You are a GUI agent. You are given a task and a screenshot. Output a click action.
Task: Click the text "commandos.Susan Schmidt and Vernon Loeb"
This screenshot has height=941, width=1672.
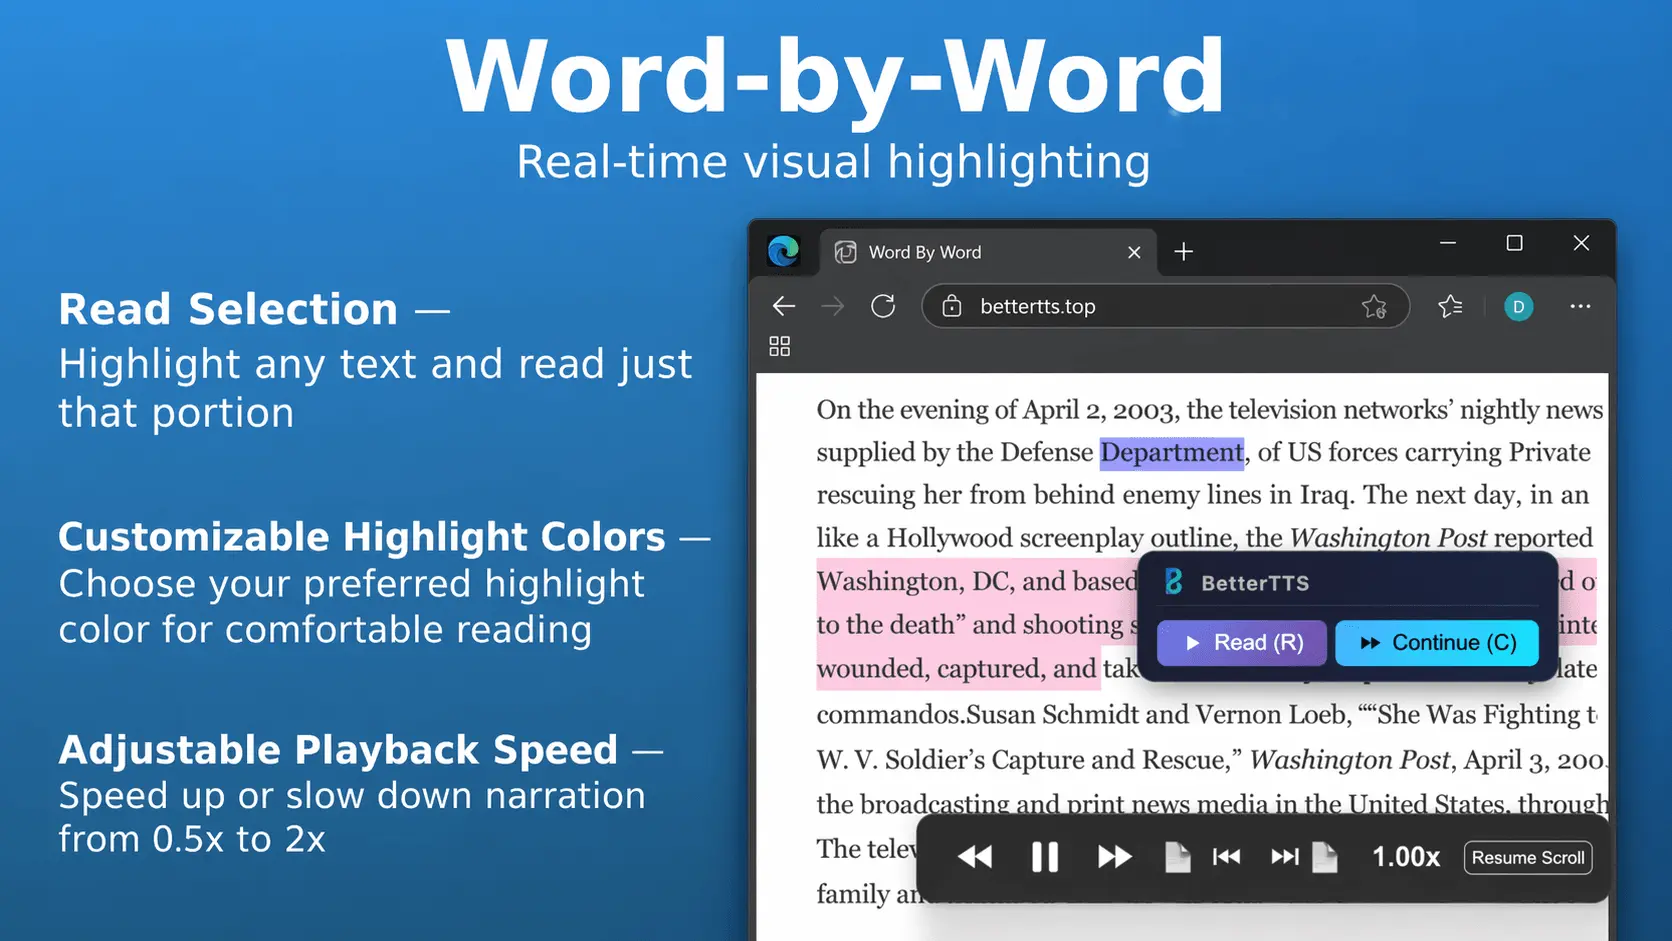pyautogui.click(x=1083, y=715)
